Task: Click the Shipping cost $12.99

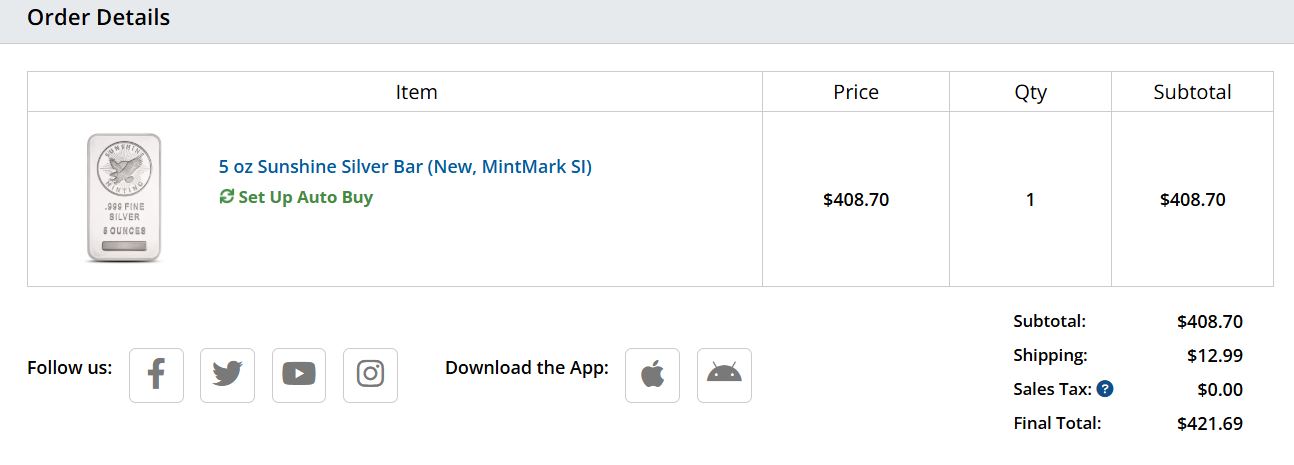Action: 1214,355
